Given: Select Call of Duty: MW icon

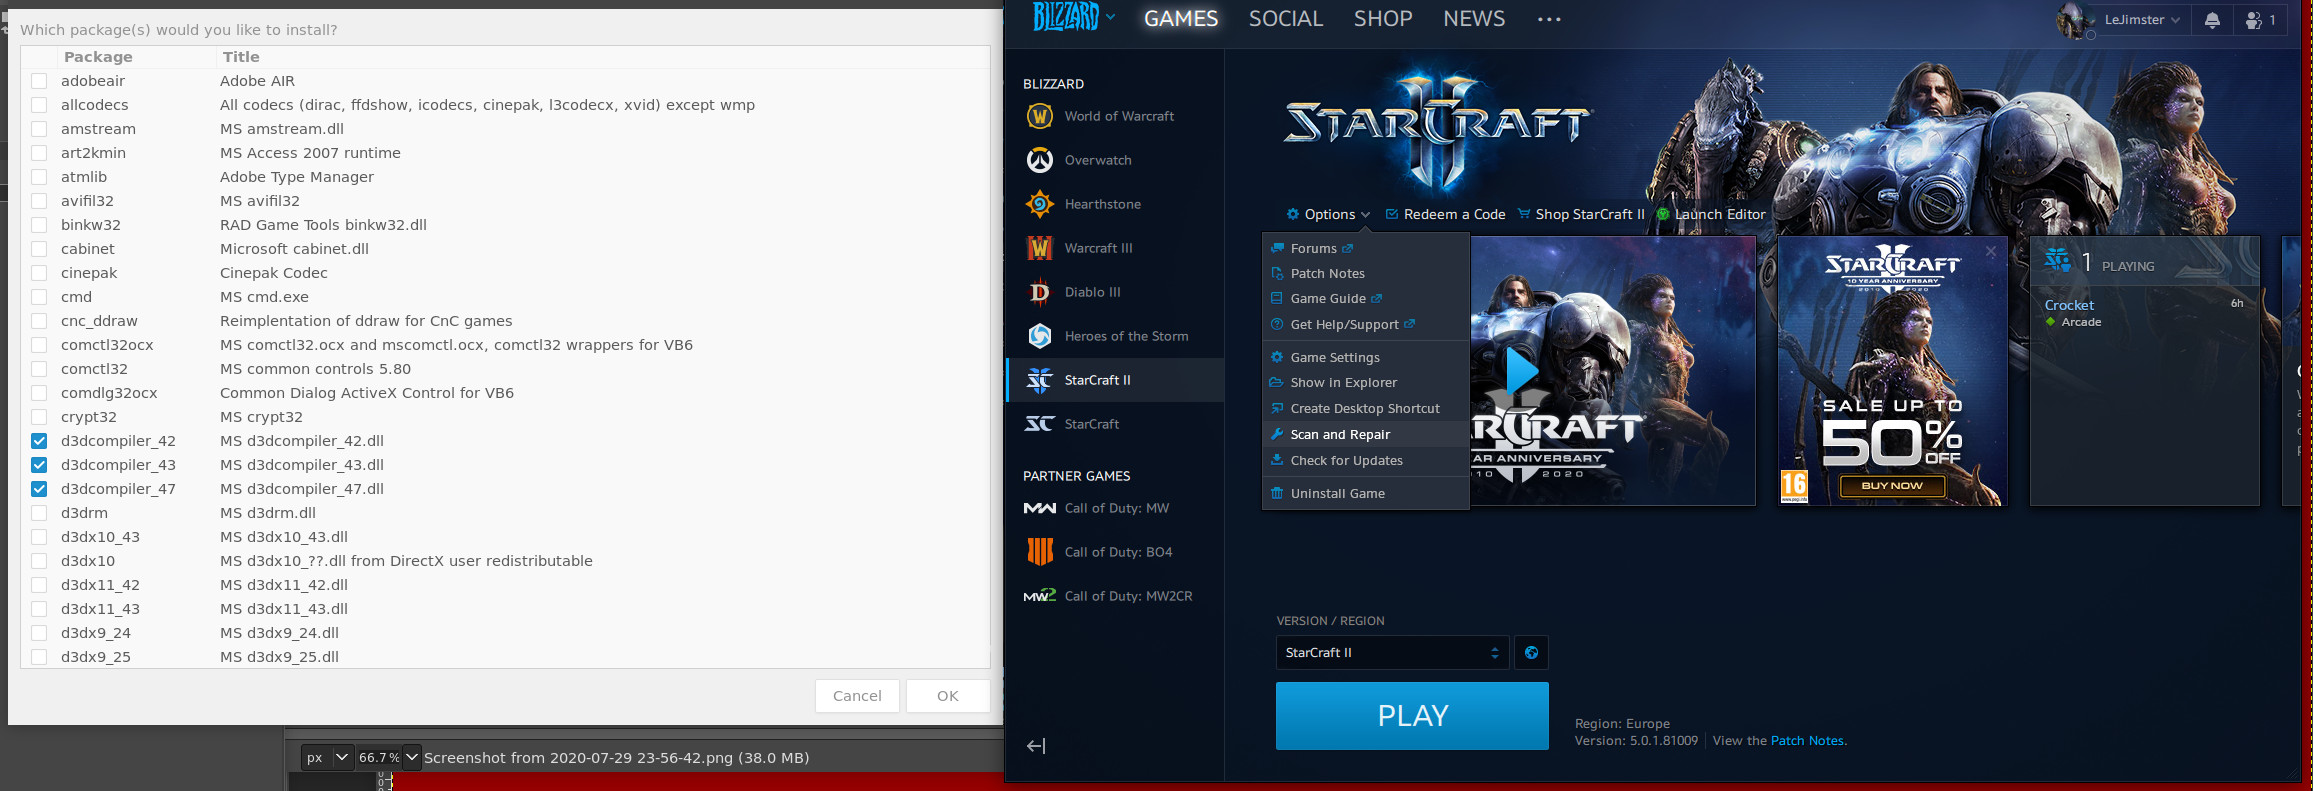Looking at the screenshot, I should (1040, 508).
